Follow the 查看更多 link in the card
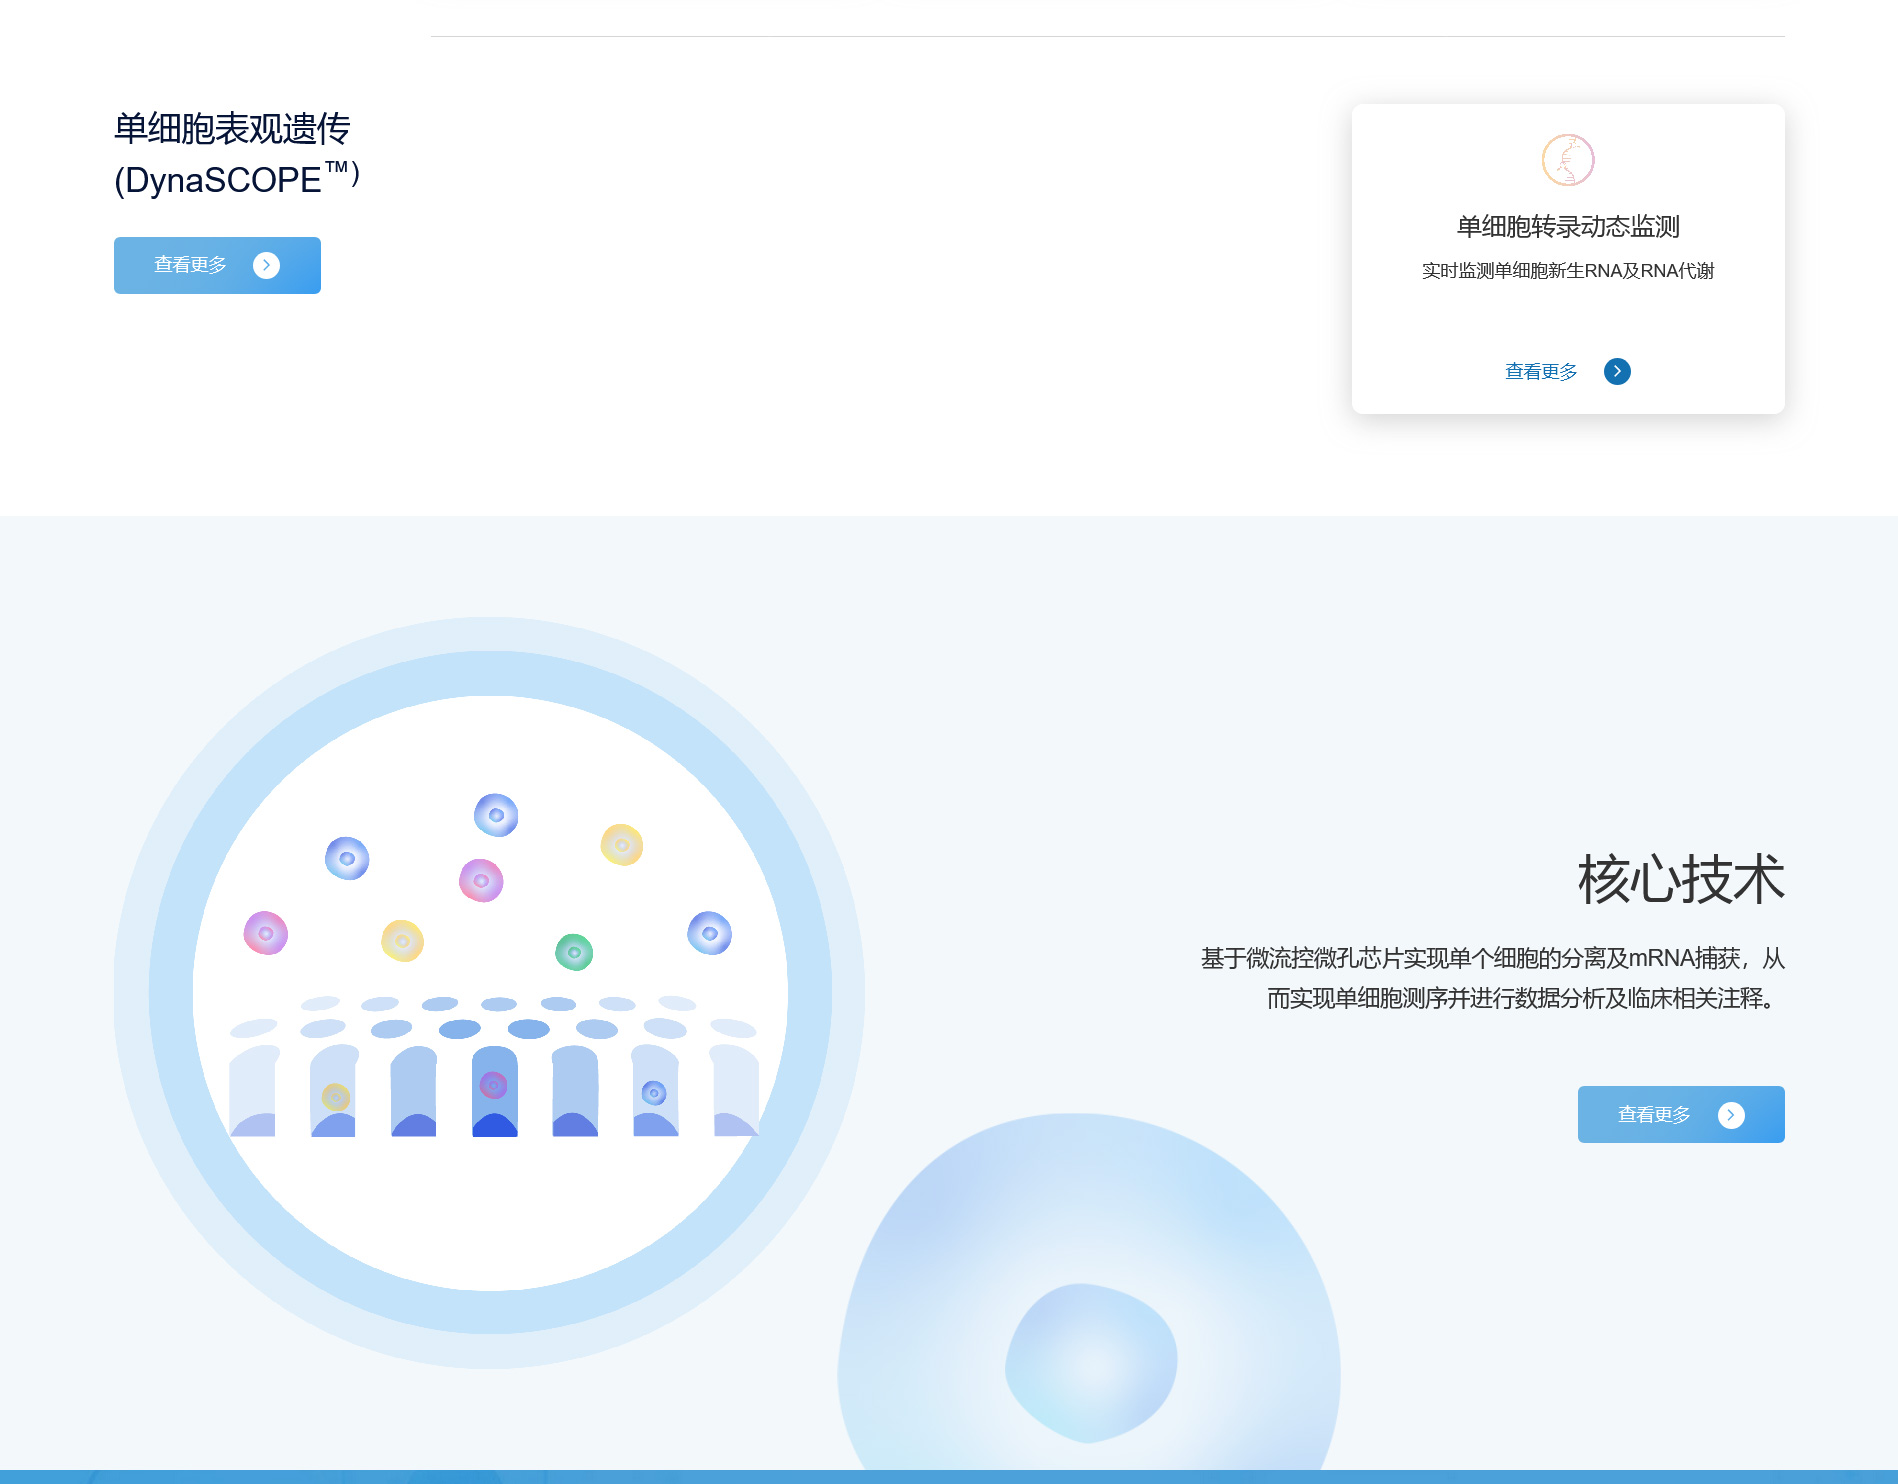Viewport: 1898px width, 1484px height. tap(1541, 372)
